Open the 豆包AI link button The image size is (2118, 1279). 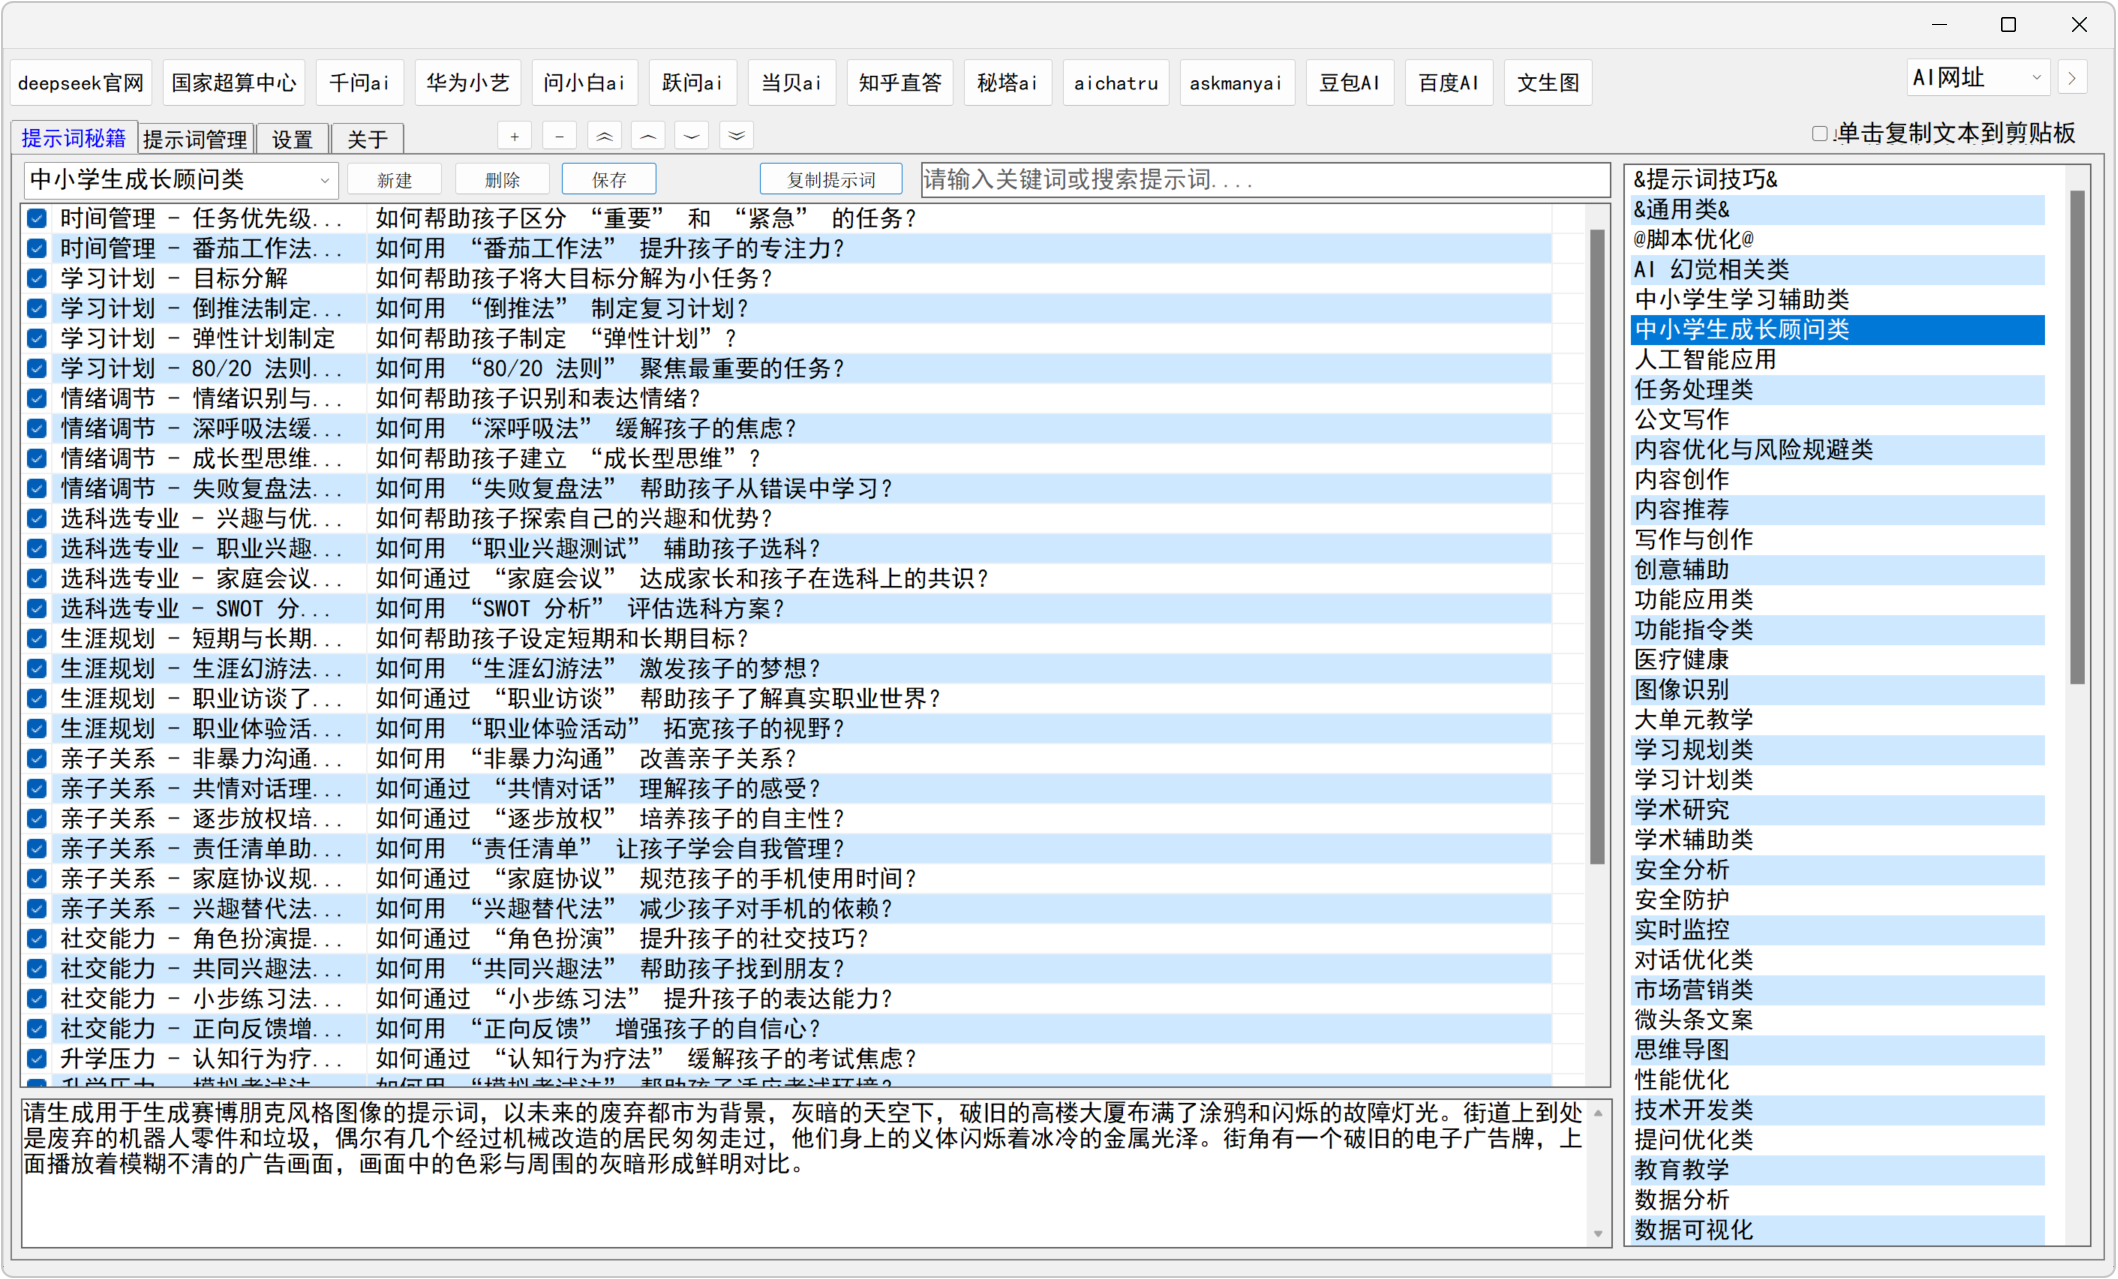[1350, 83]
